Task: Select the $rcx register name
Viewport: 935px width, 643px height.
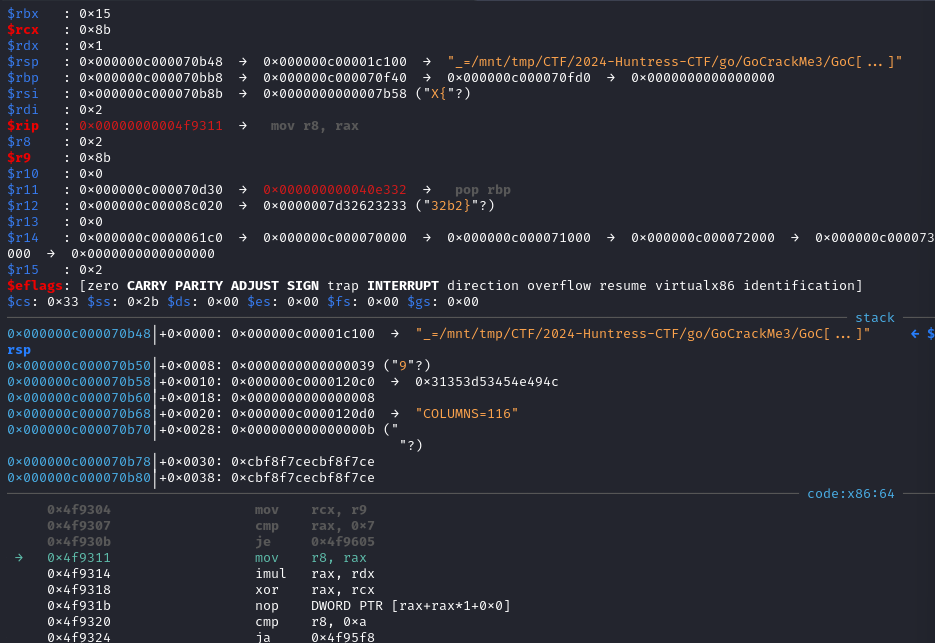Action: (x=23, y=30)
